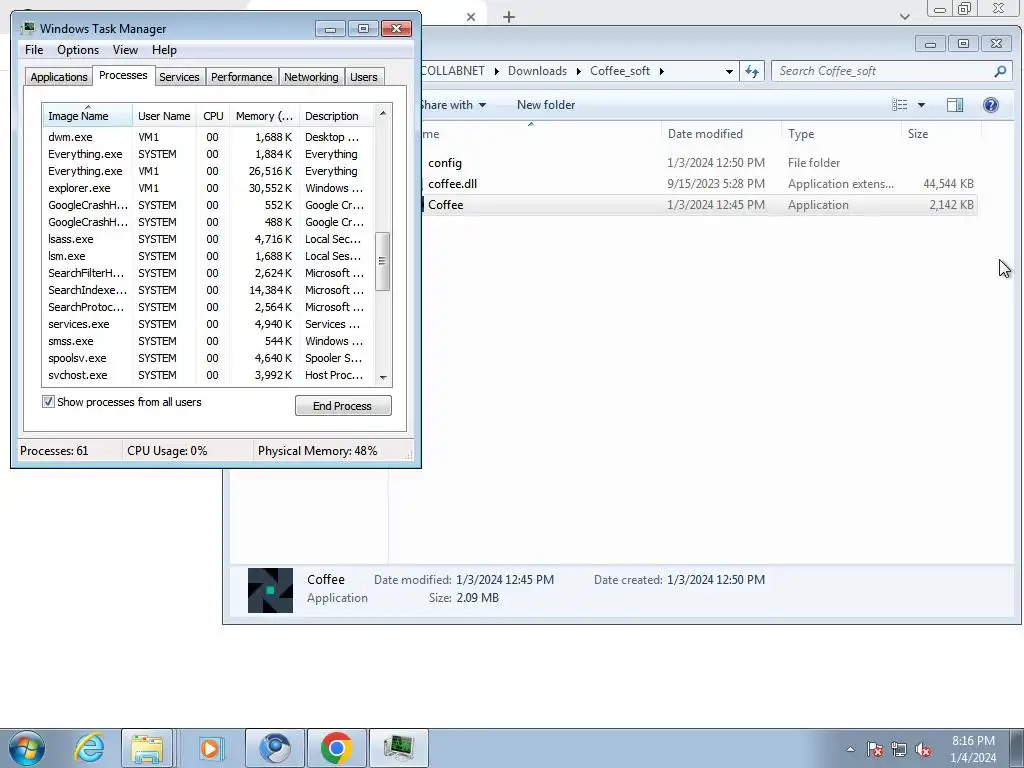Sort processes by Memory column
This screenshot has width=1024, height=768.
click(264, 116)
